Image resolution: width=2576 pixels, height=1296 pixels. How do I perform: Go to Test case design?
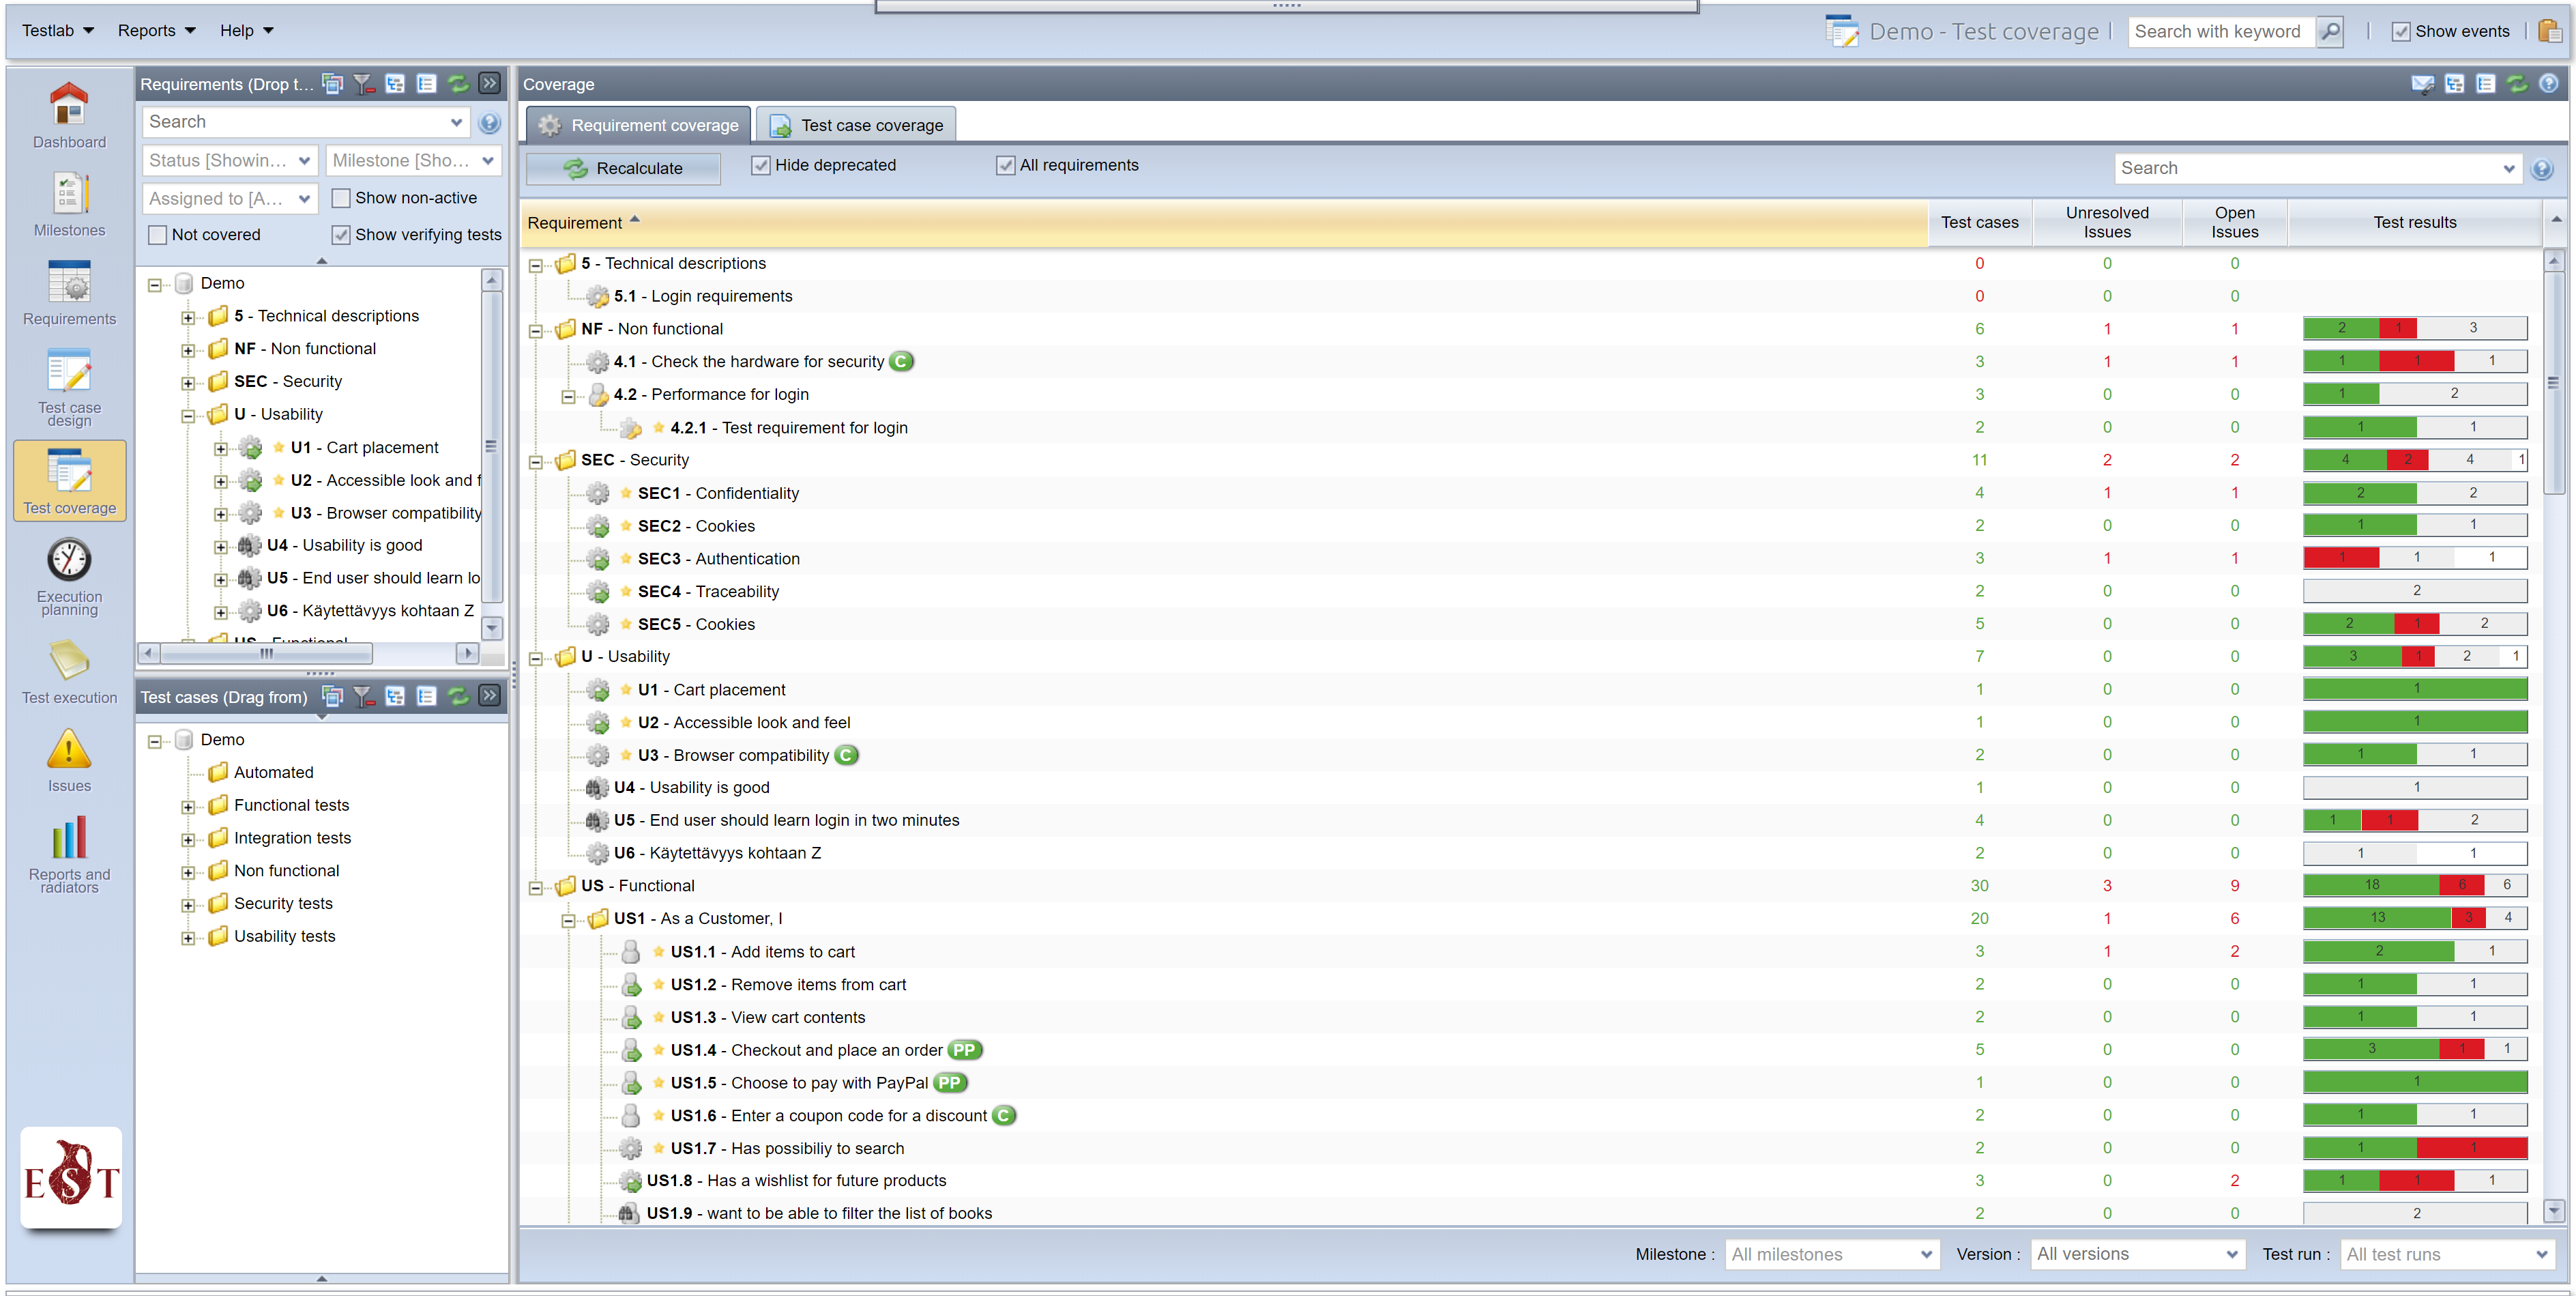69,386
